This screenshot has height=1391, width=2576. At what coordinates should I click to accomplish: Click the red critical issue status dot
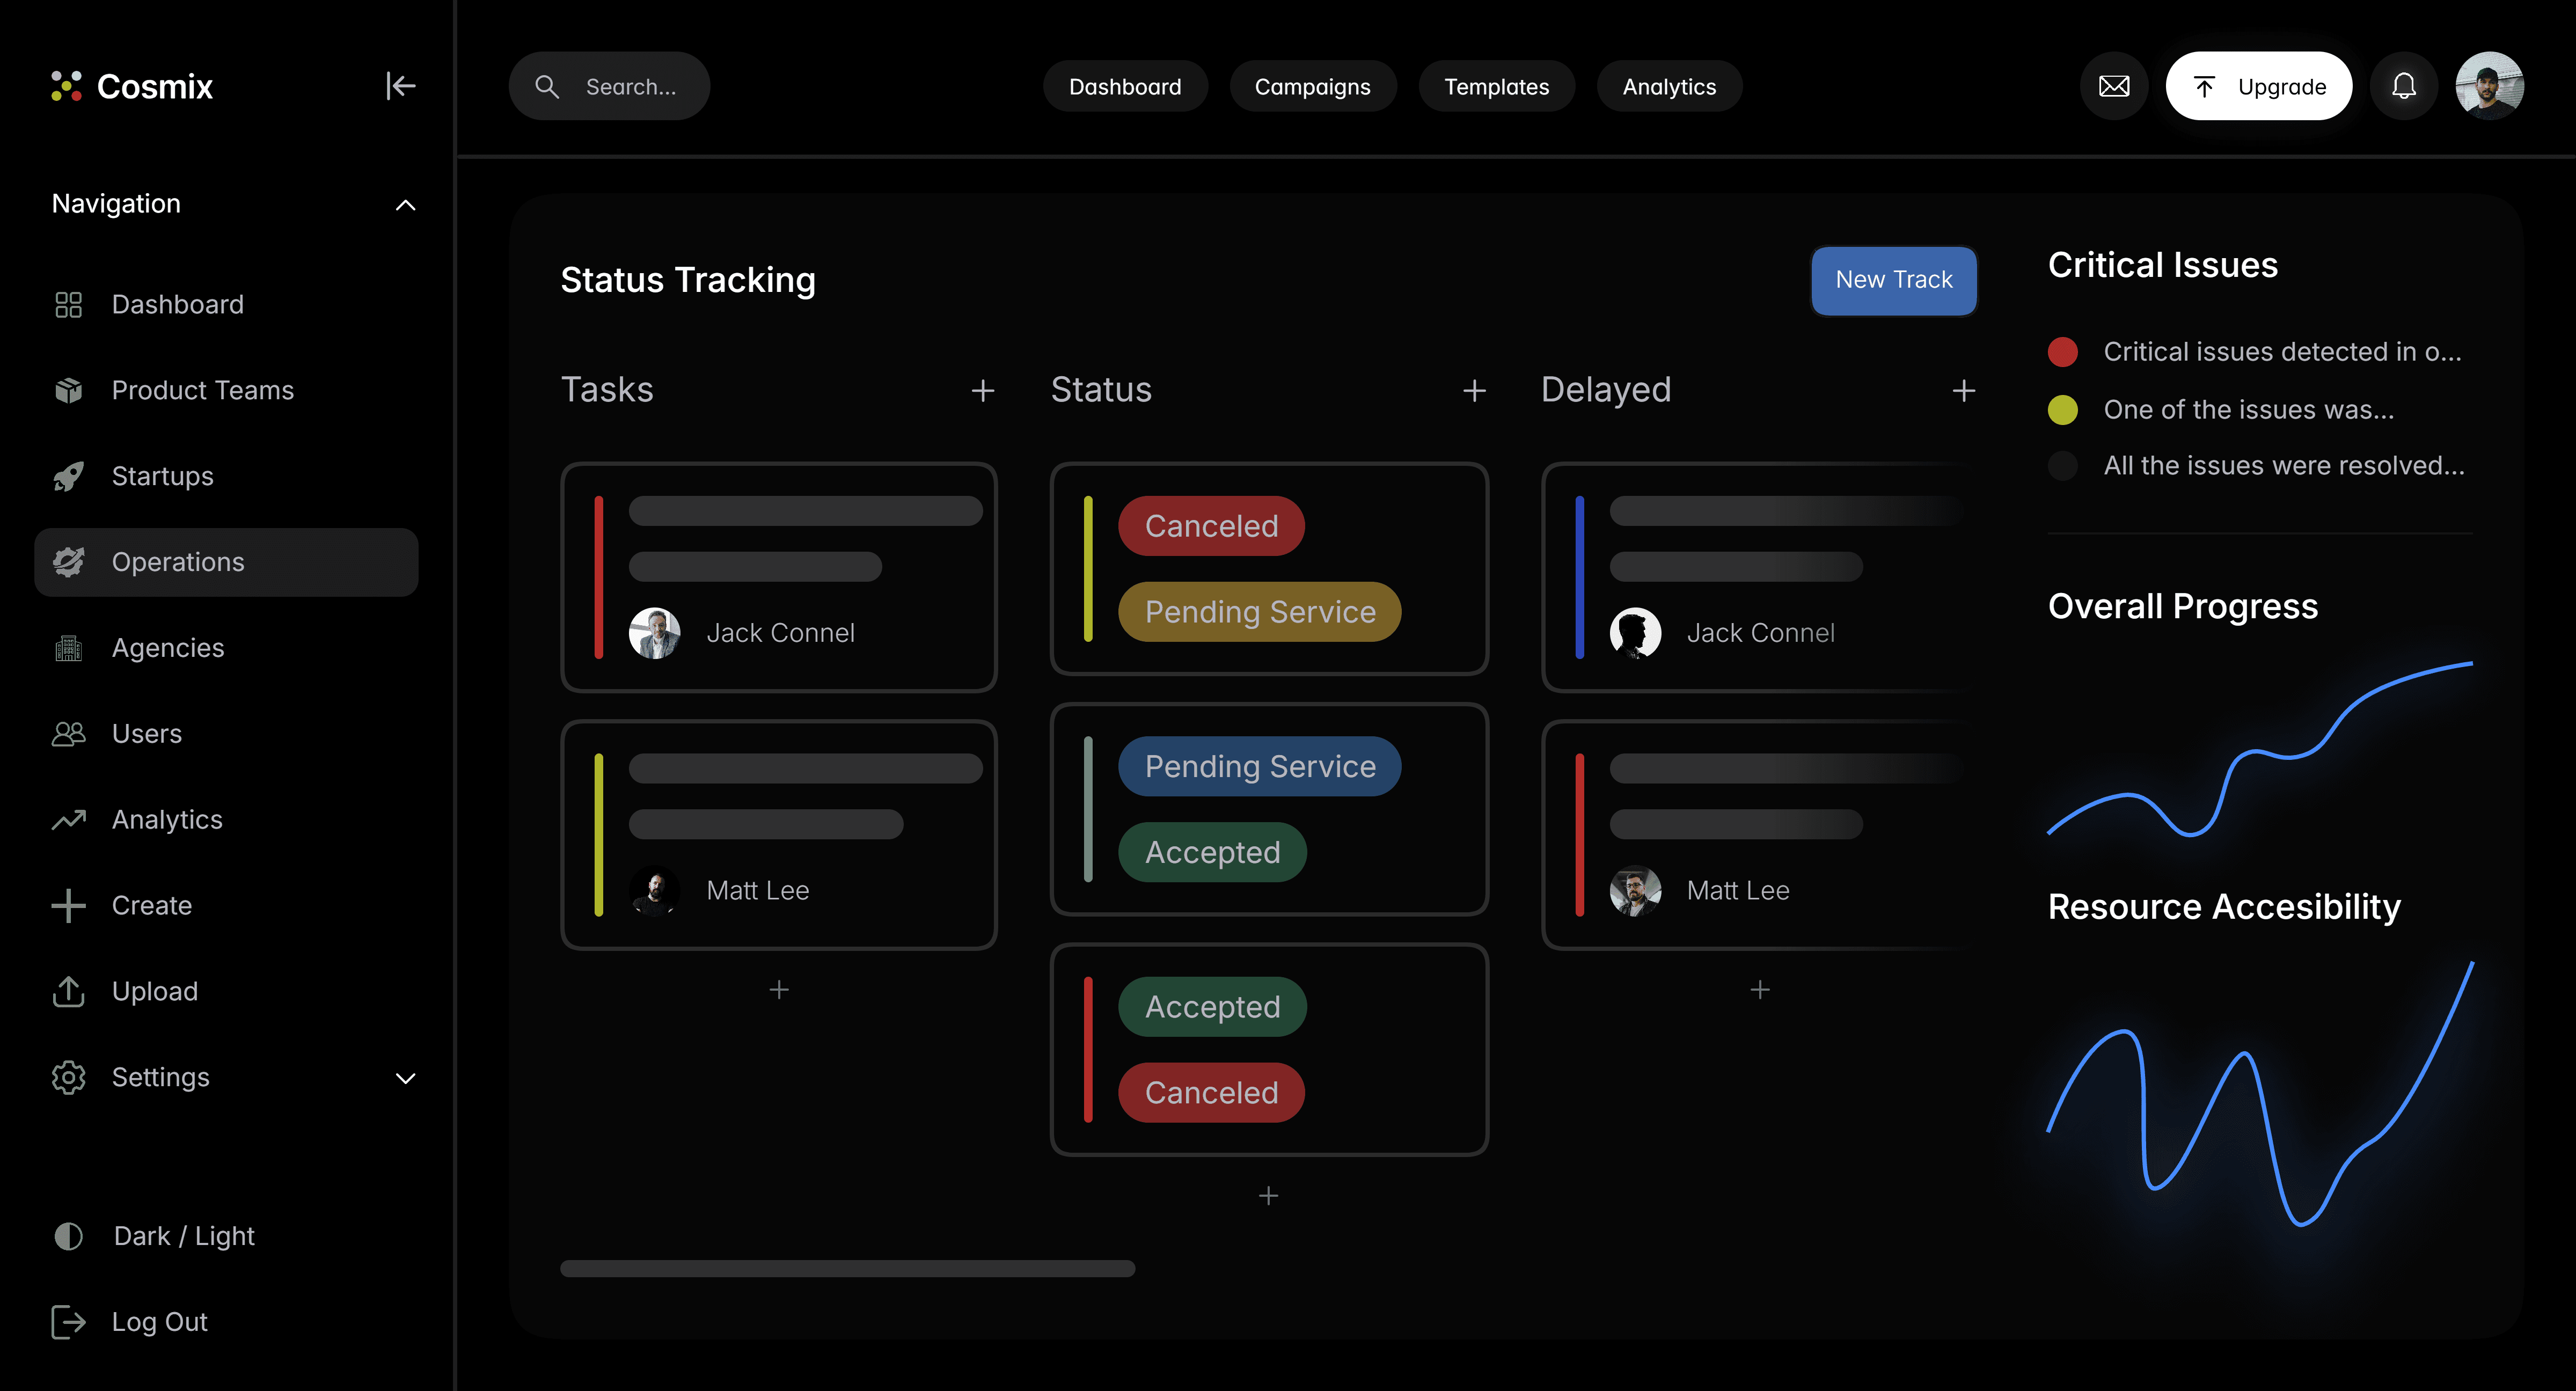(2062, 352)
